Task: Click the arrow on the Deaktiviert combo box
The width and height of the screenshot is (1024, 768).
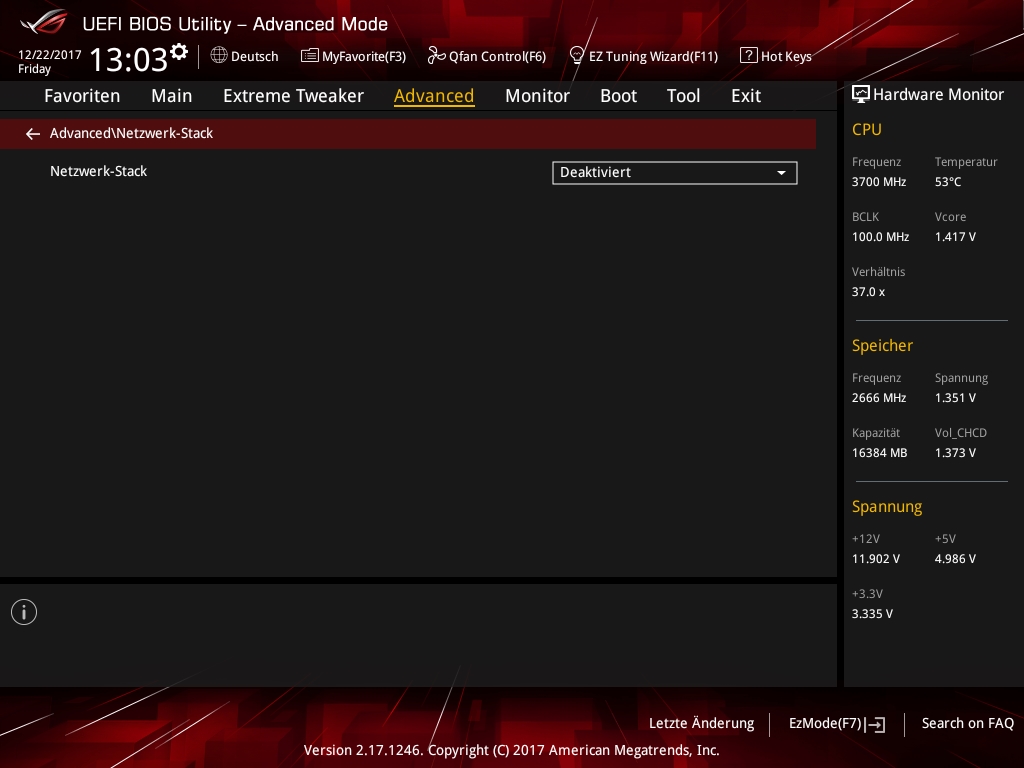Action: coord(781,173)
